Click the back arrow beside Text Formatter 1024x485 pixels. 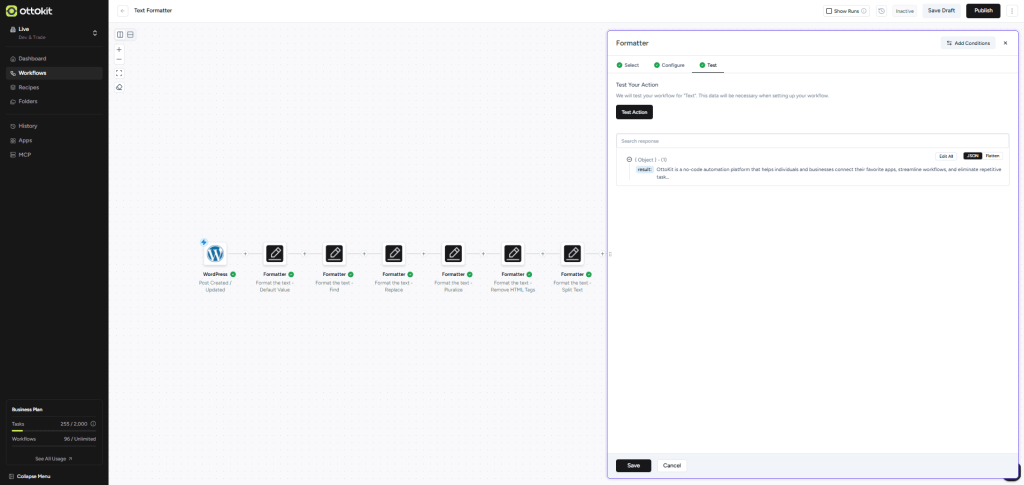pyautogui.click(x=122, y=11)
